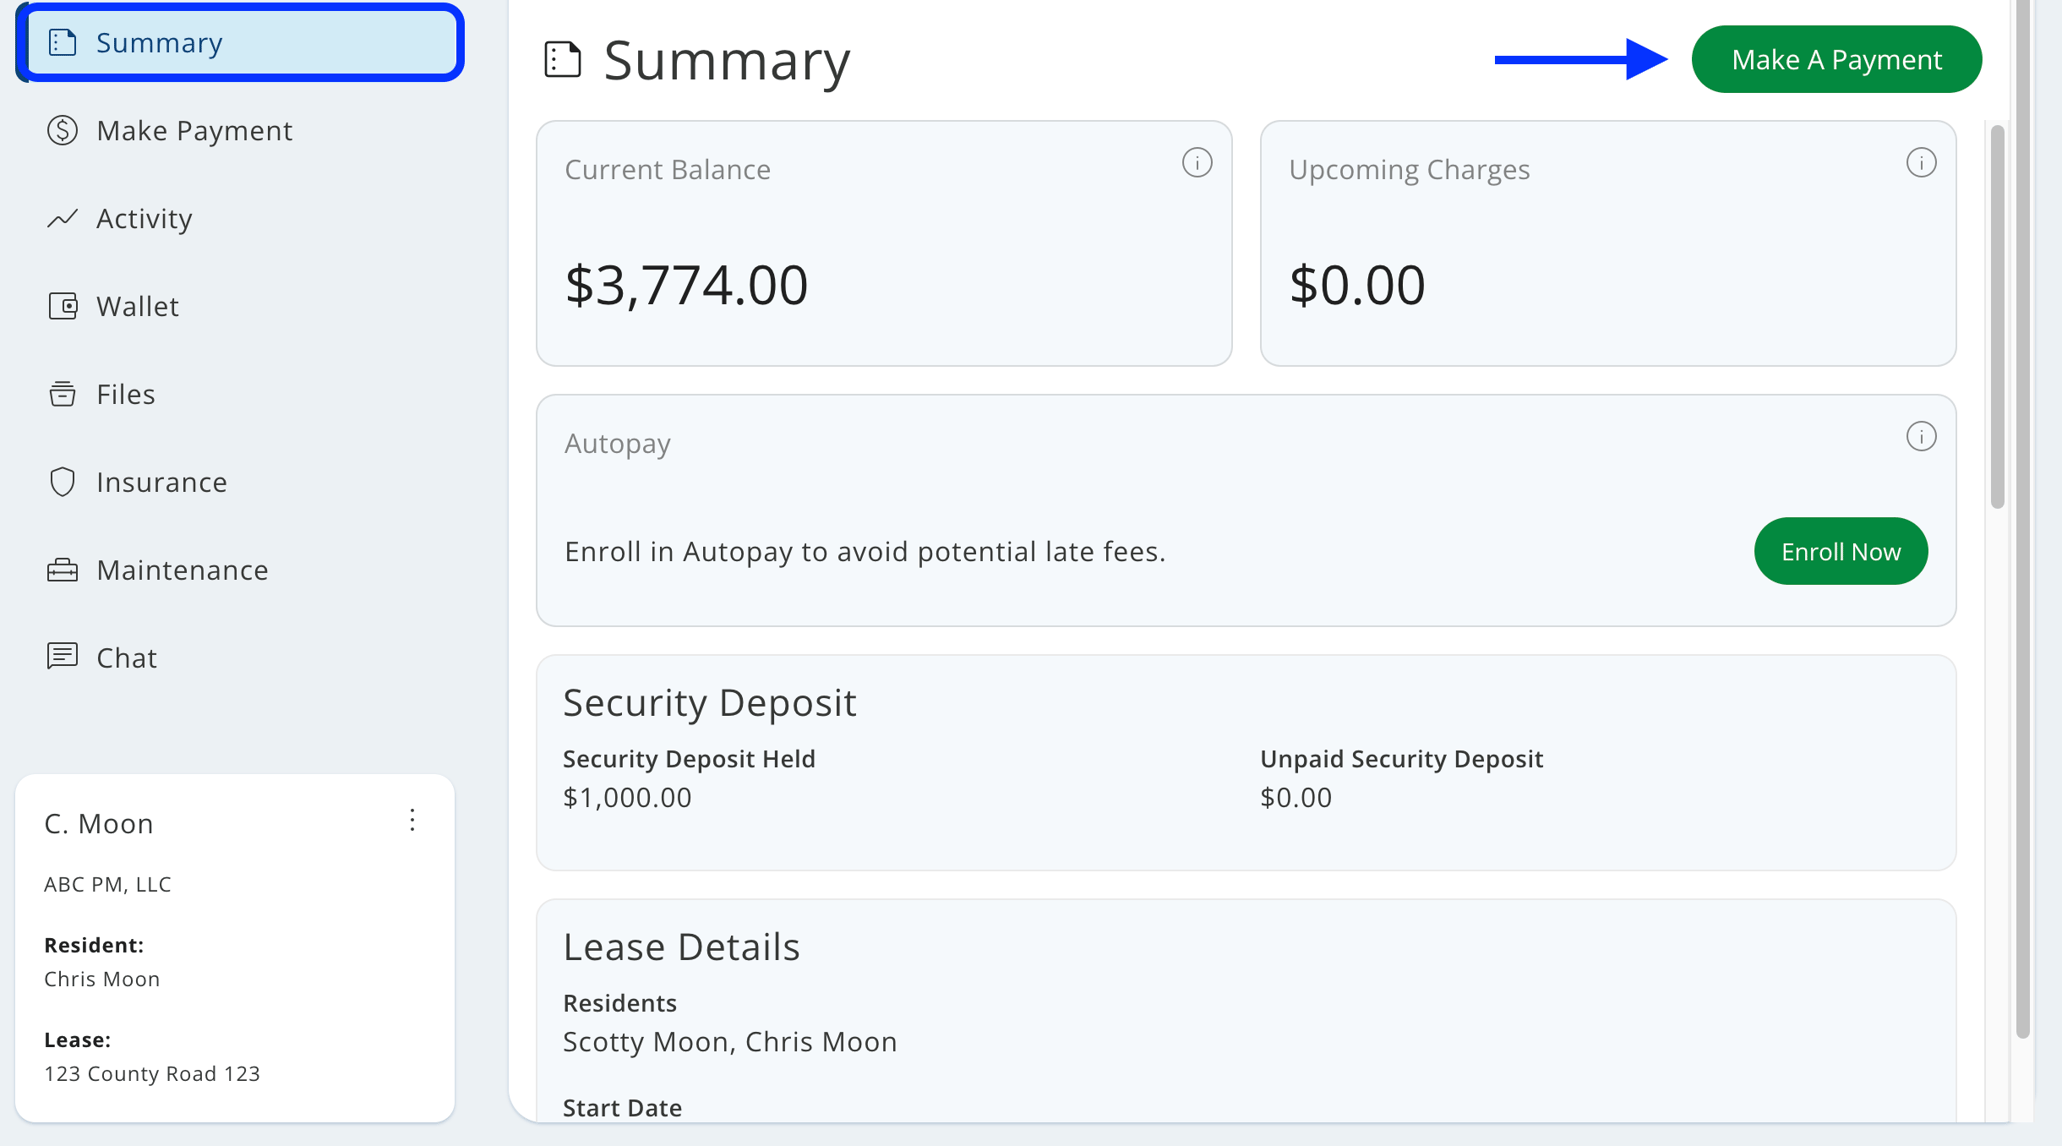Open the Current Balance info tooltip

(x=1197, y=162)
